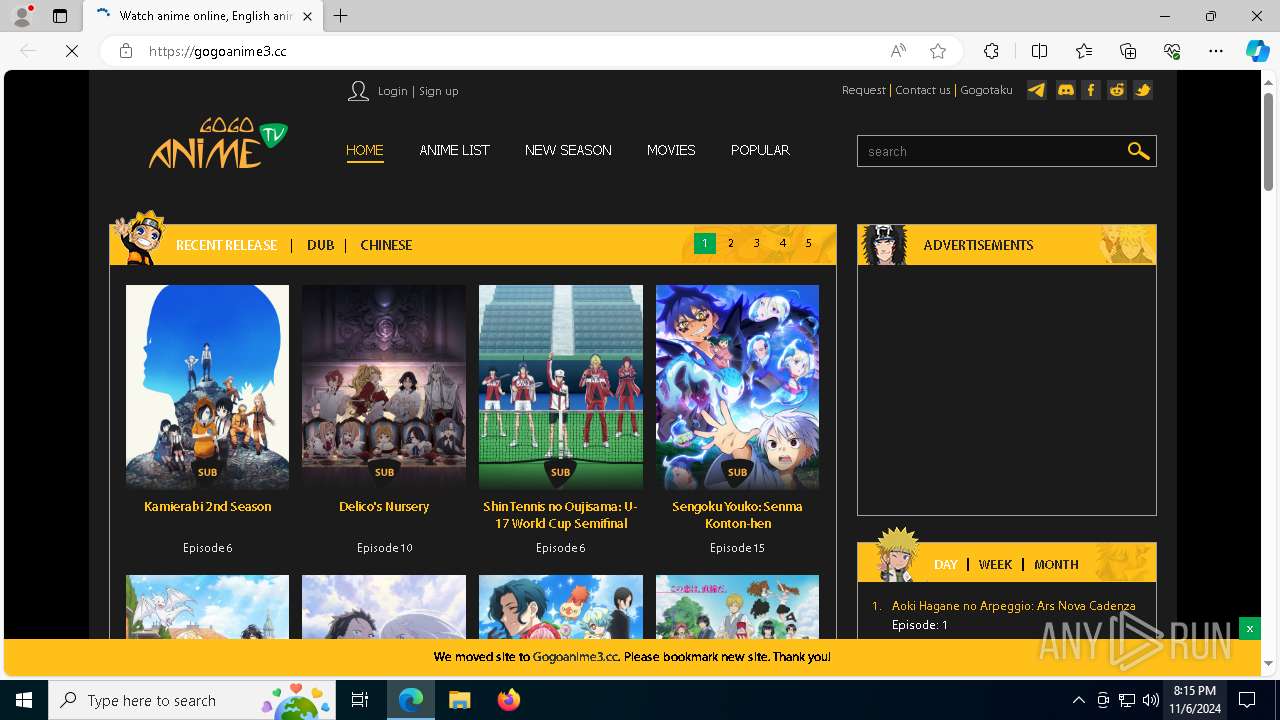Open Browser essentials icon
Screen dimensions: 1280x720
click(x=1172, y=51)
